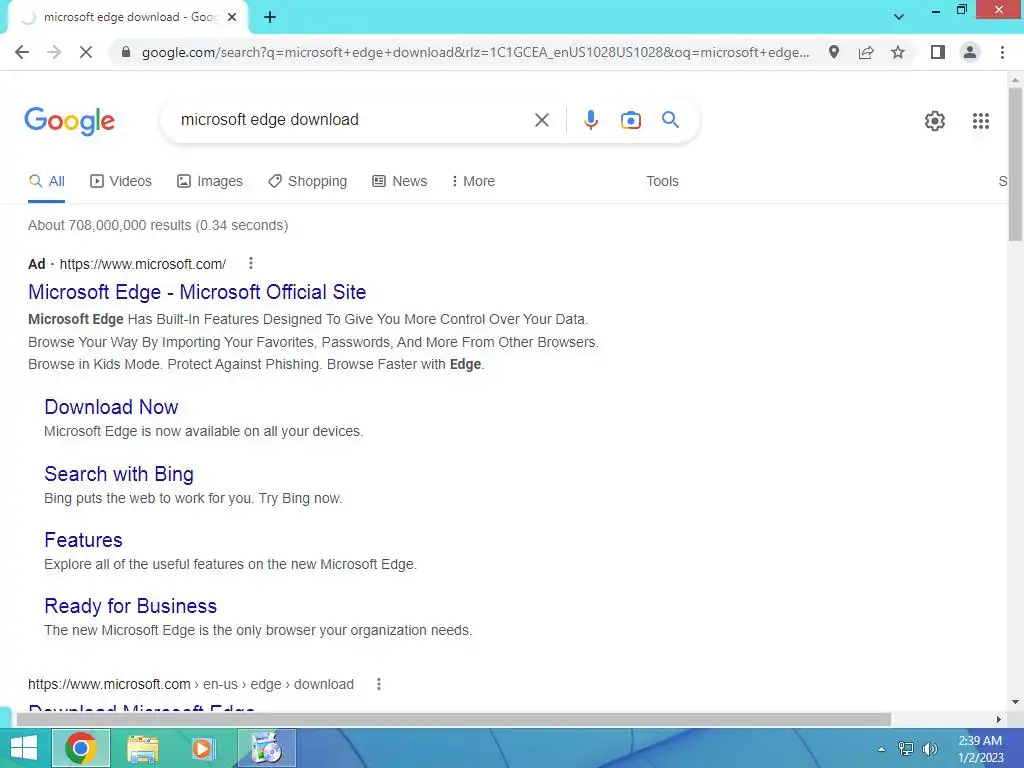The image size is (1024, 768).
Task: Click the browser forward arrow
Action: tap(54, 52)
